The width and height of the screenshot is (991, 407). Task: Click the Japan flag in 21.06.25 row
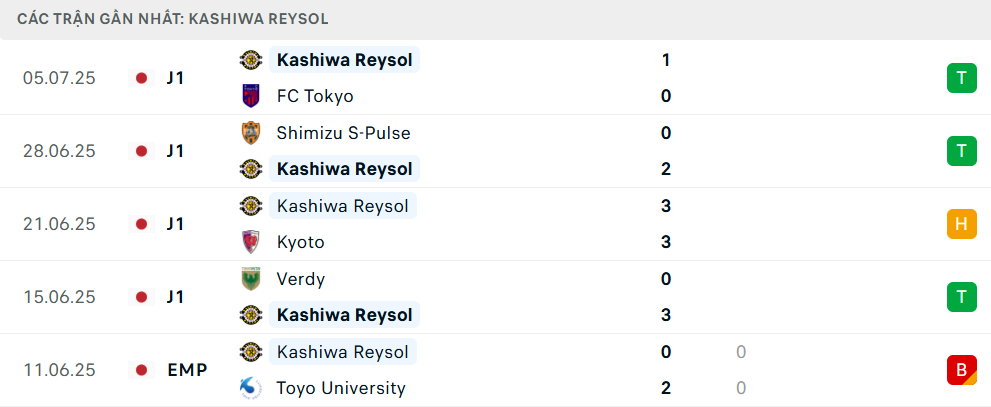[142, 224]
